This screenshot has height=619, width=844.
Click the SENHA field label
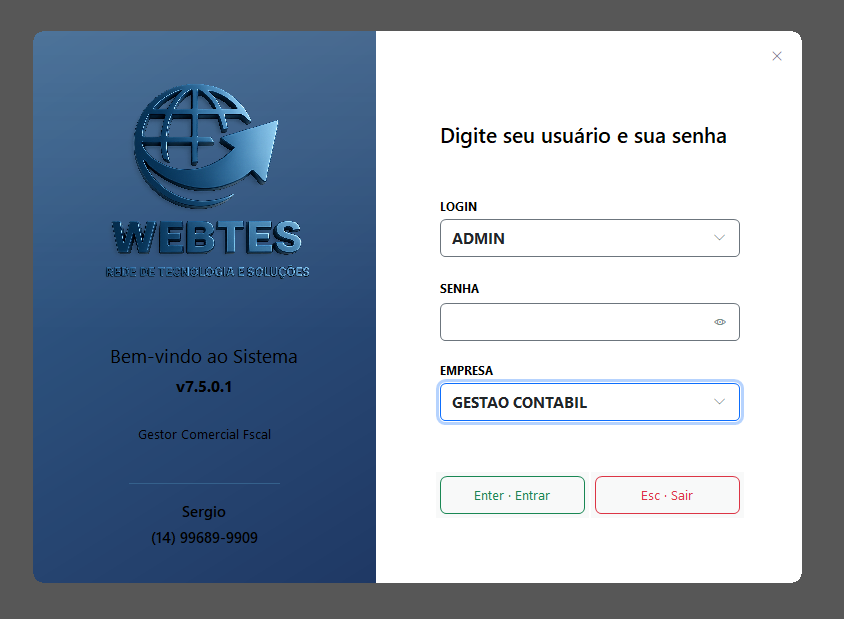pos(459,289)
